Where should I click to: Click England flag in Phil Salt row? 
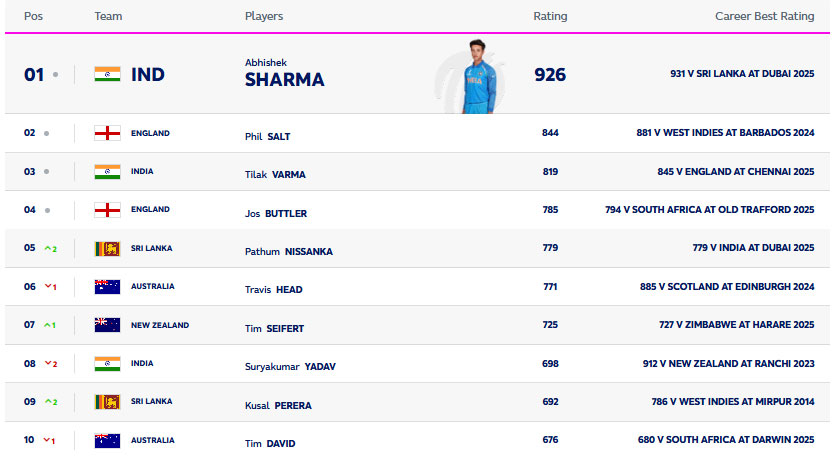[107, 133]
